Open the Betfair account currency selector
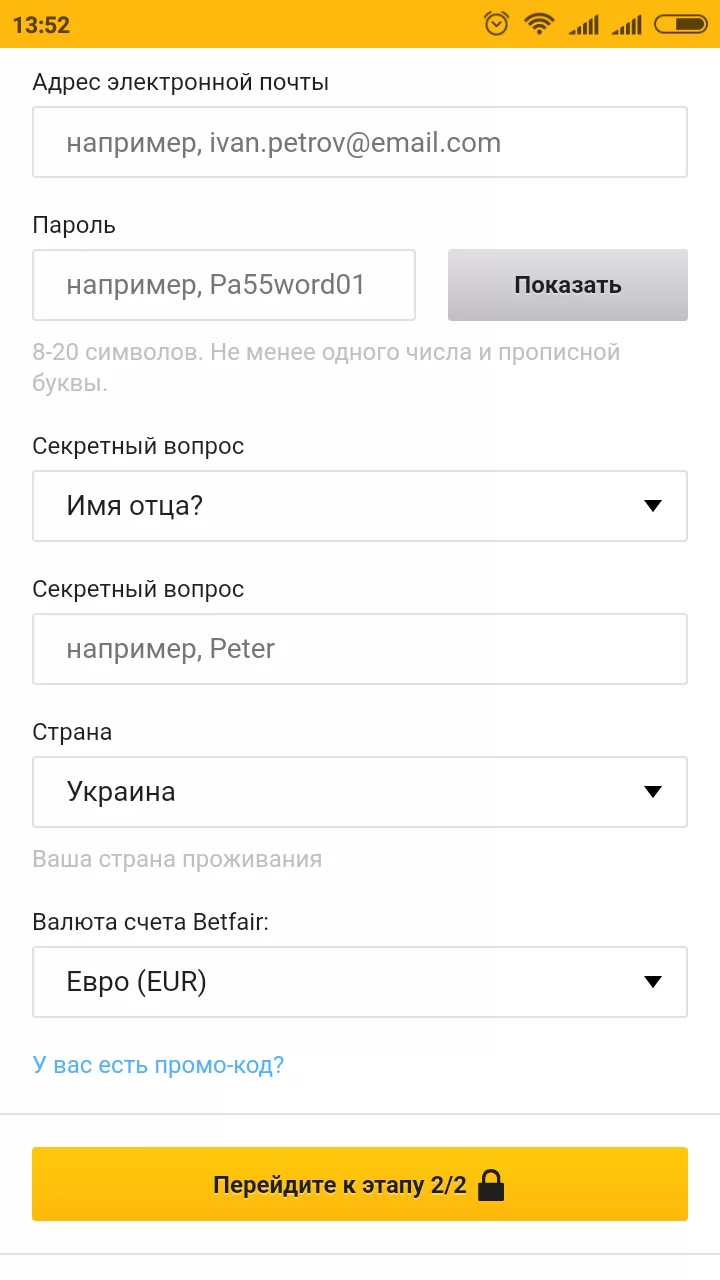Image resolution: width=720 pixels, height=1280 pixels. pyautogui.click(x=360, y=982)
